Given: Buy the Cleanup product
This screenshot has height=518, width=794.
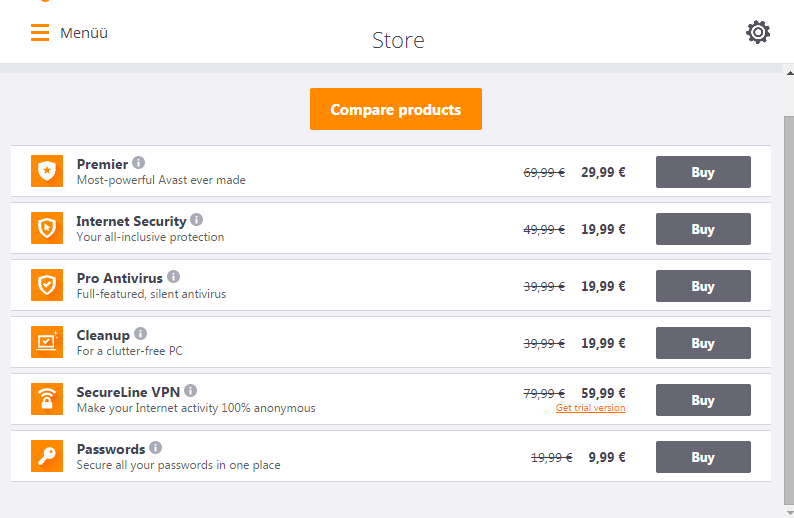Looking at the screenshot, I should click(703, 343).
